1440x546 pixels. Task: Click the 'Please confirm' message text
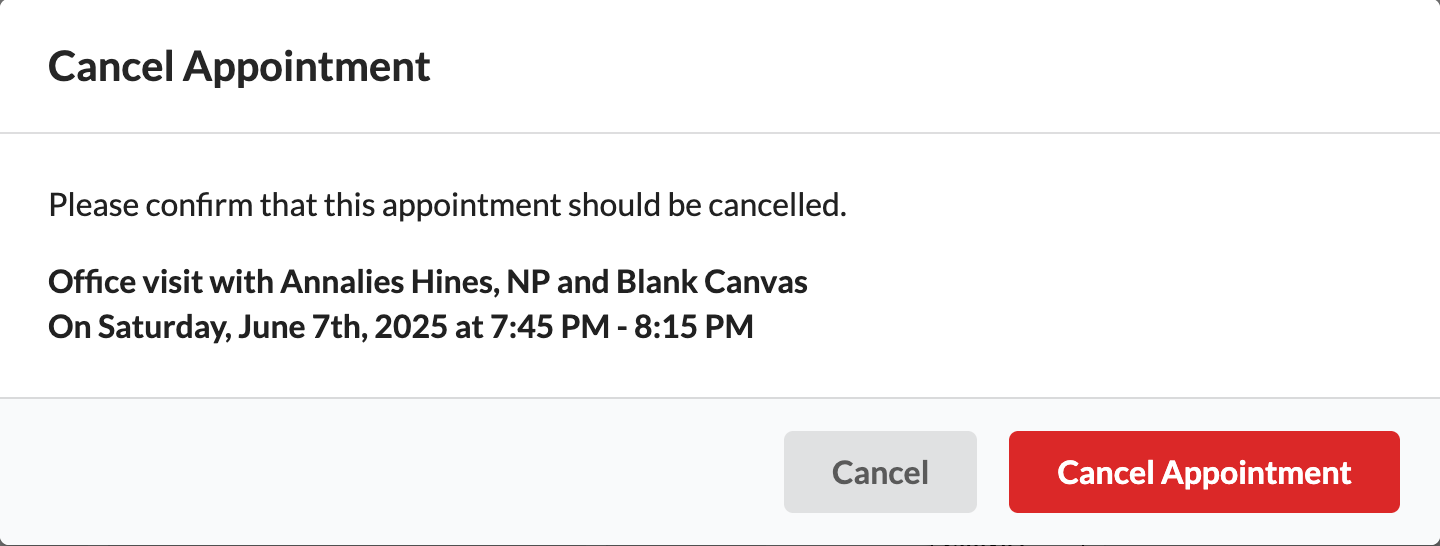click(x=447, y=207)
